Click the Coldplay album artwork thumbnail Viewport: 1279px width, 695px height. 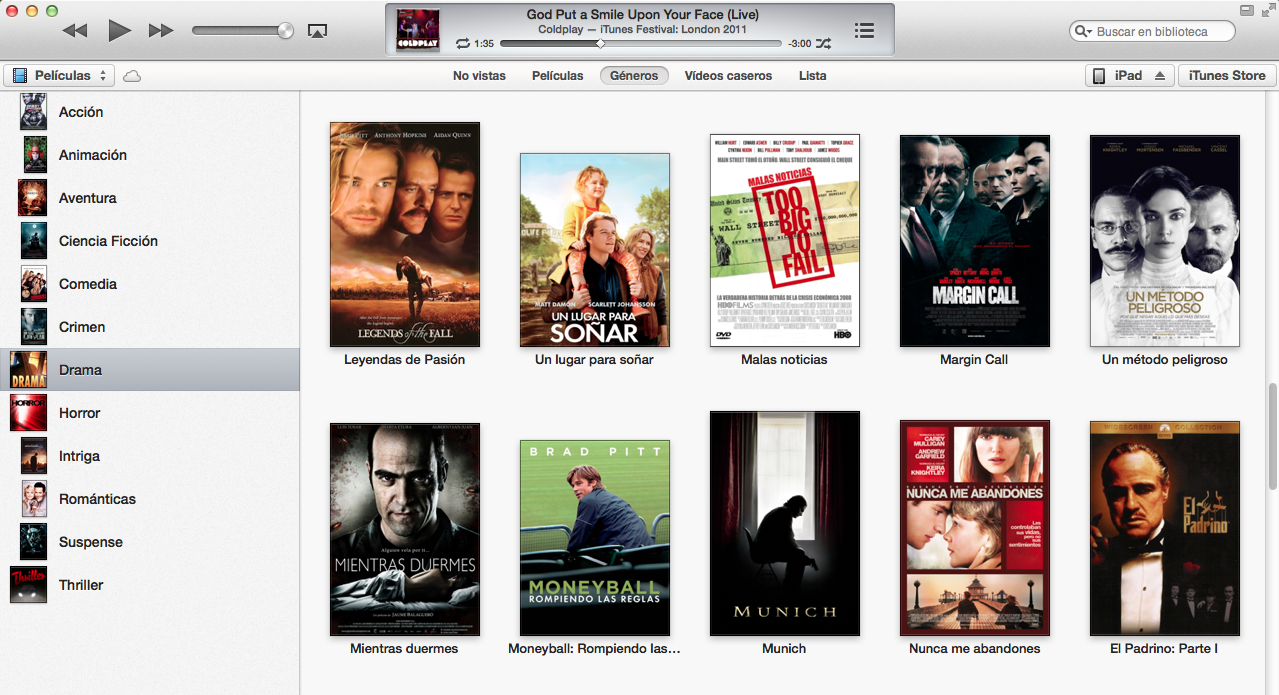(x=417, y=31)
